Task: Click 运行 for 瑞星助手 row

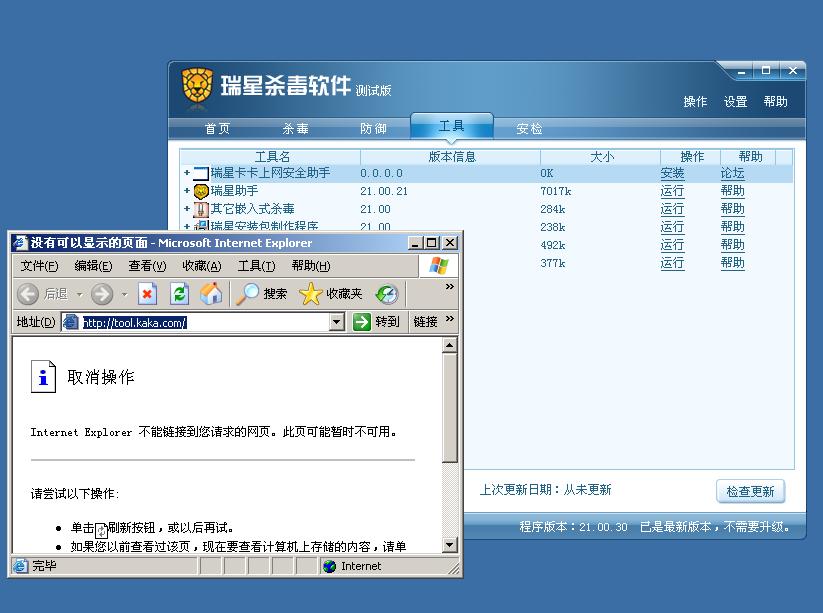Action: click(672, 191)
